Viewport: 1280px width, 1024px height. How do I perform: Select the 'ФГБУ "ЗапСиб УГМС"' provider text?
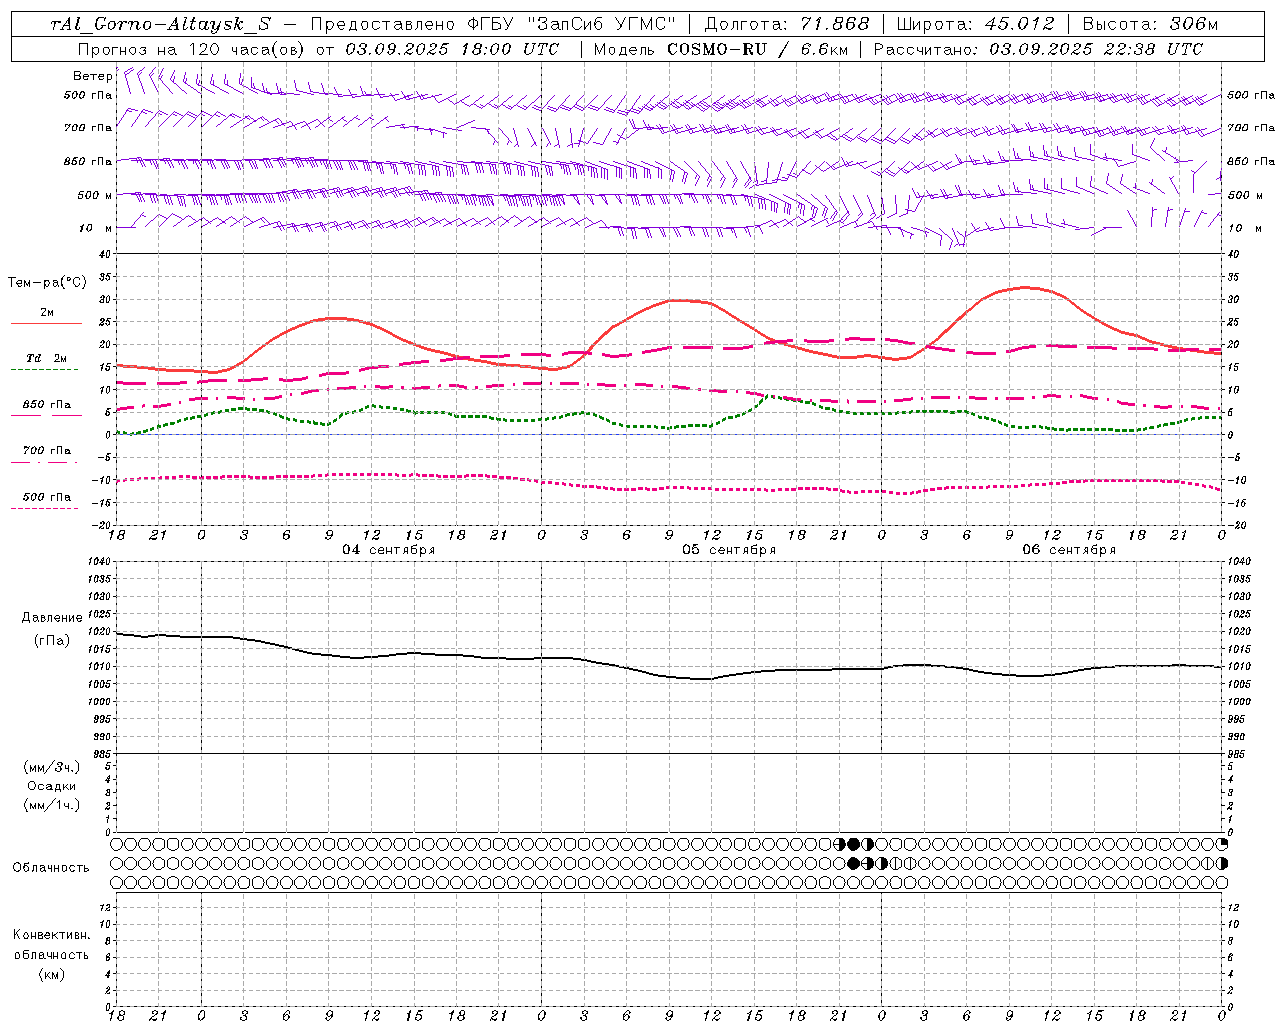tap(571, 24)
